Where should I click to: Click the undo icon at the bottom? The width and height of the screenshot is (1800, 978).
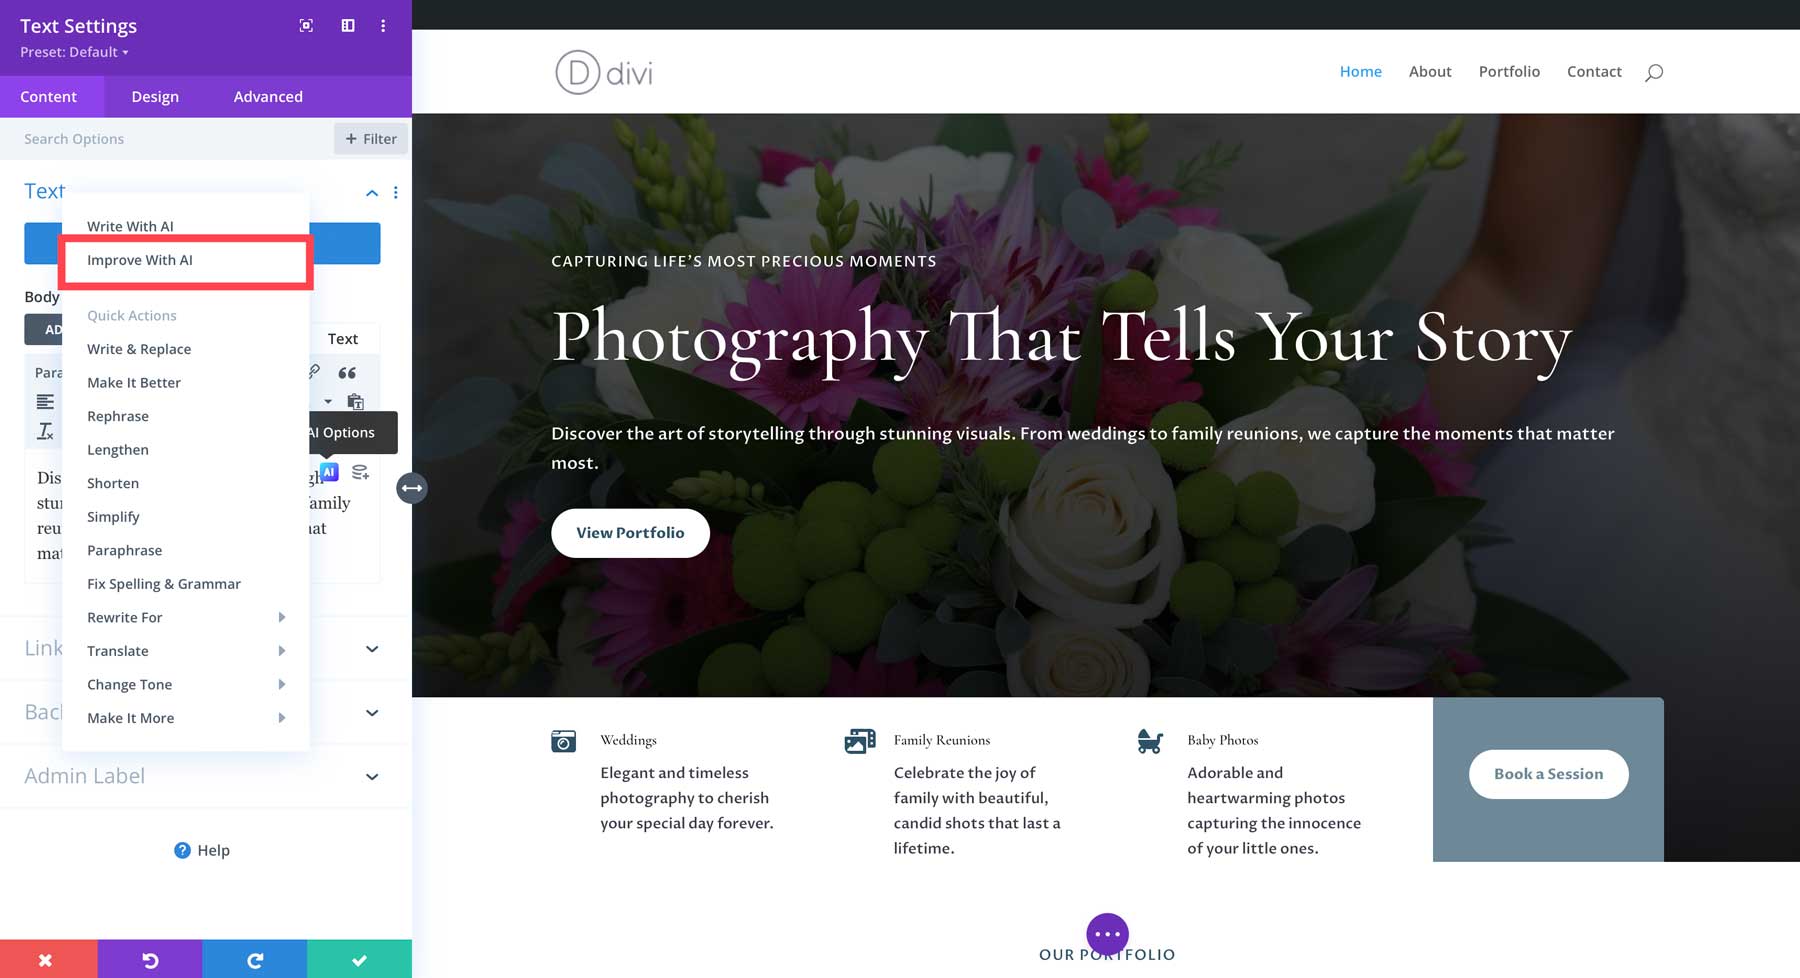pyautogui.click(x=150, y=958)
